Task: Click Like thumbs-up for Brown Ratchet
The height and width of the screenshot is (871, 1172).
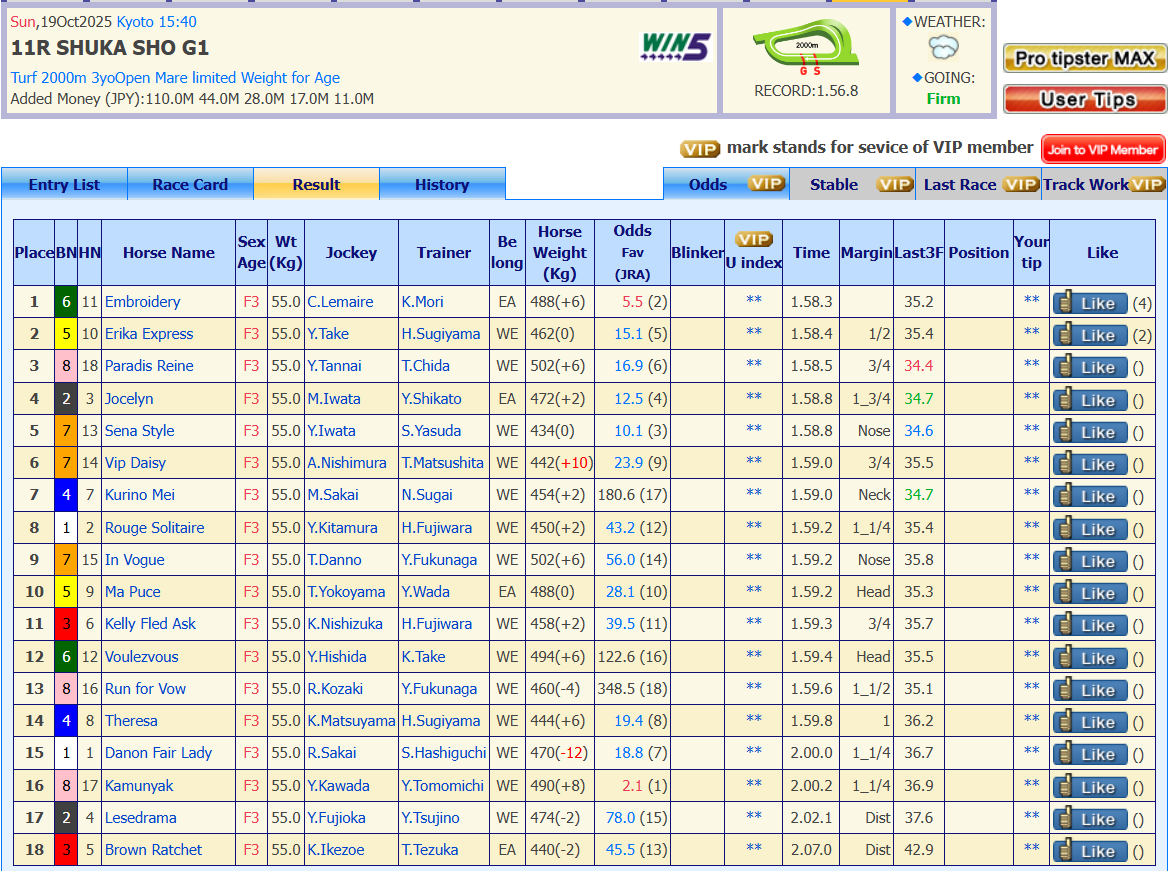Action: [x=1089, y=851]
